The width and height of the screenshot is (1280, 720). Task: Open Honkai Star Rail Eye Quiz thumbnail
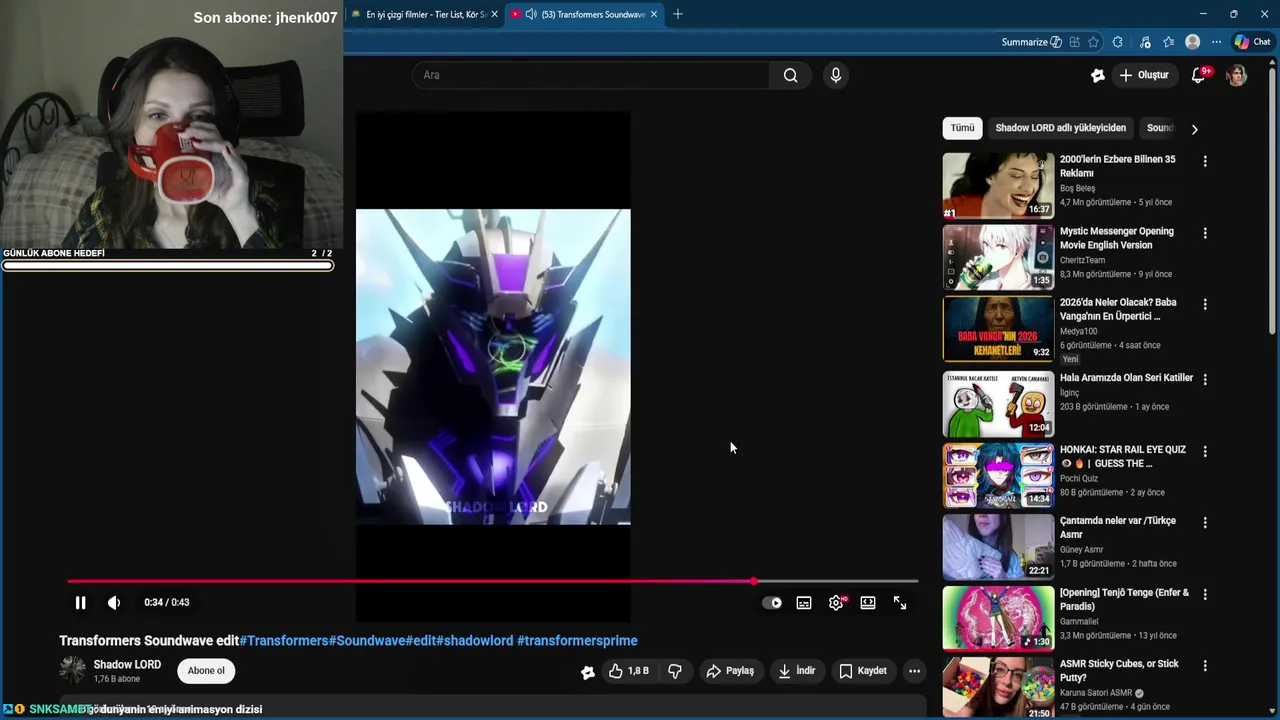click(998, 475)
